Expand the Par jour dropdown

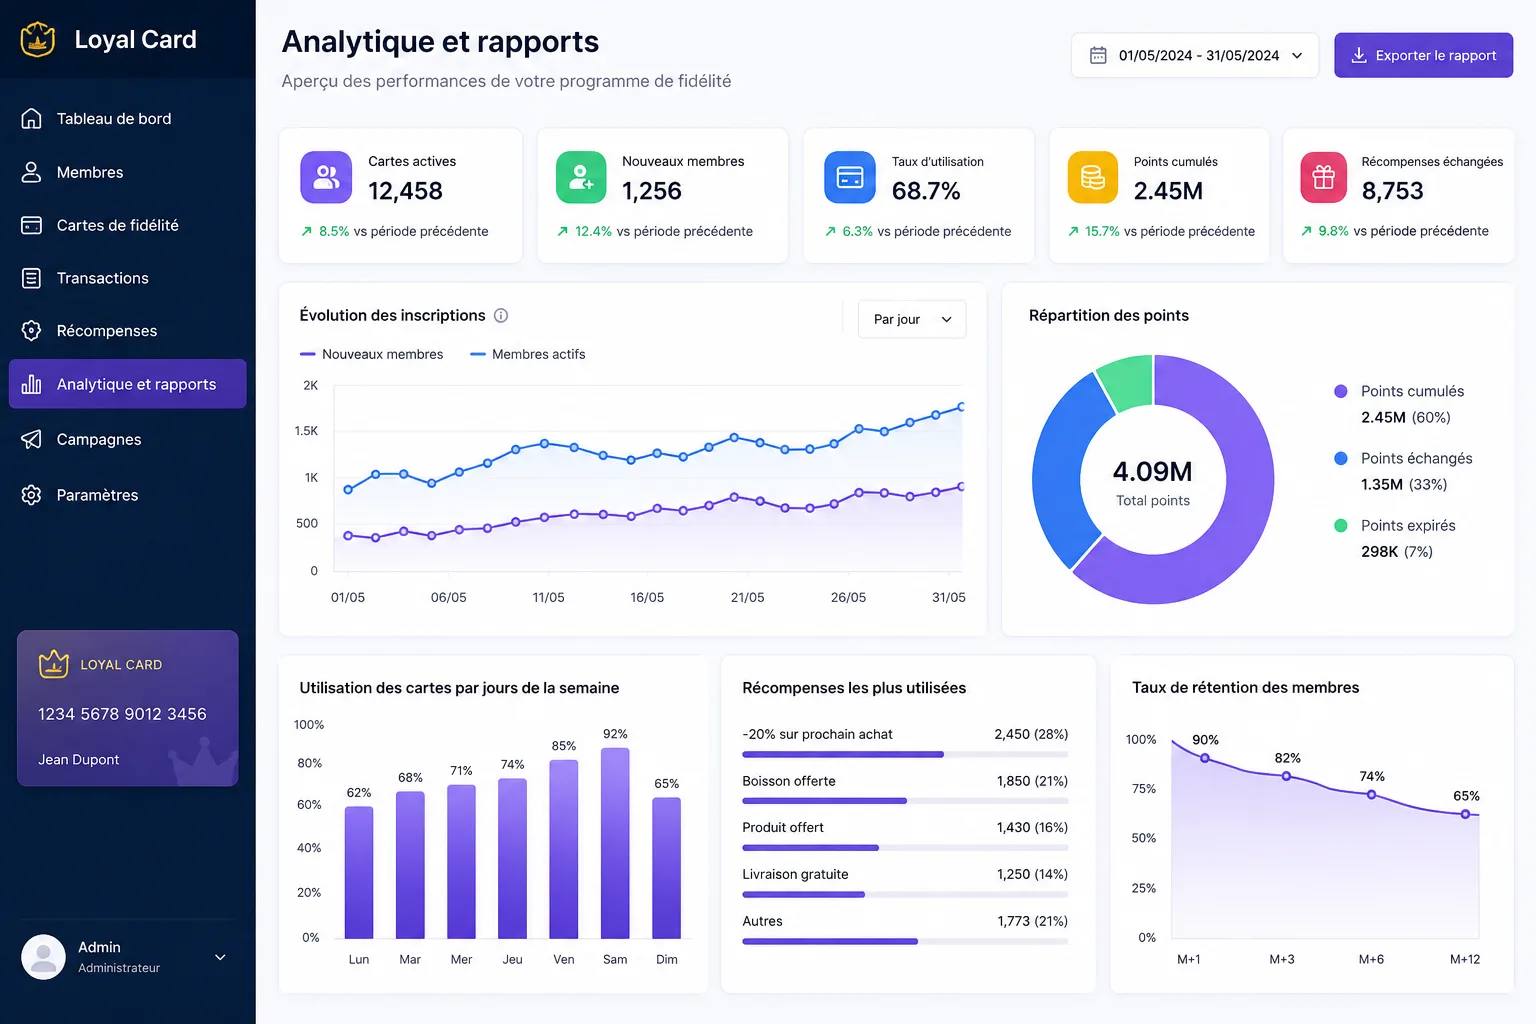point(912,319)
